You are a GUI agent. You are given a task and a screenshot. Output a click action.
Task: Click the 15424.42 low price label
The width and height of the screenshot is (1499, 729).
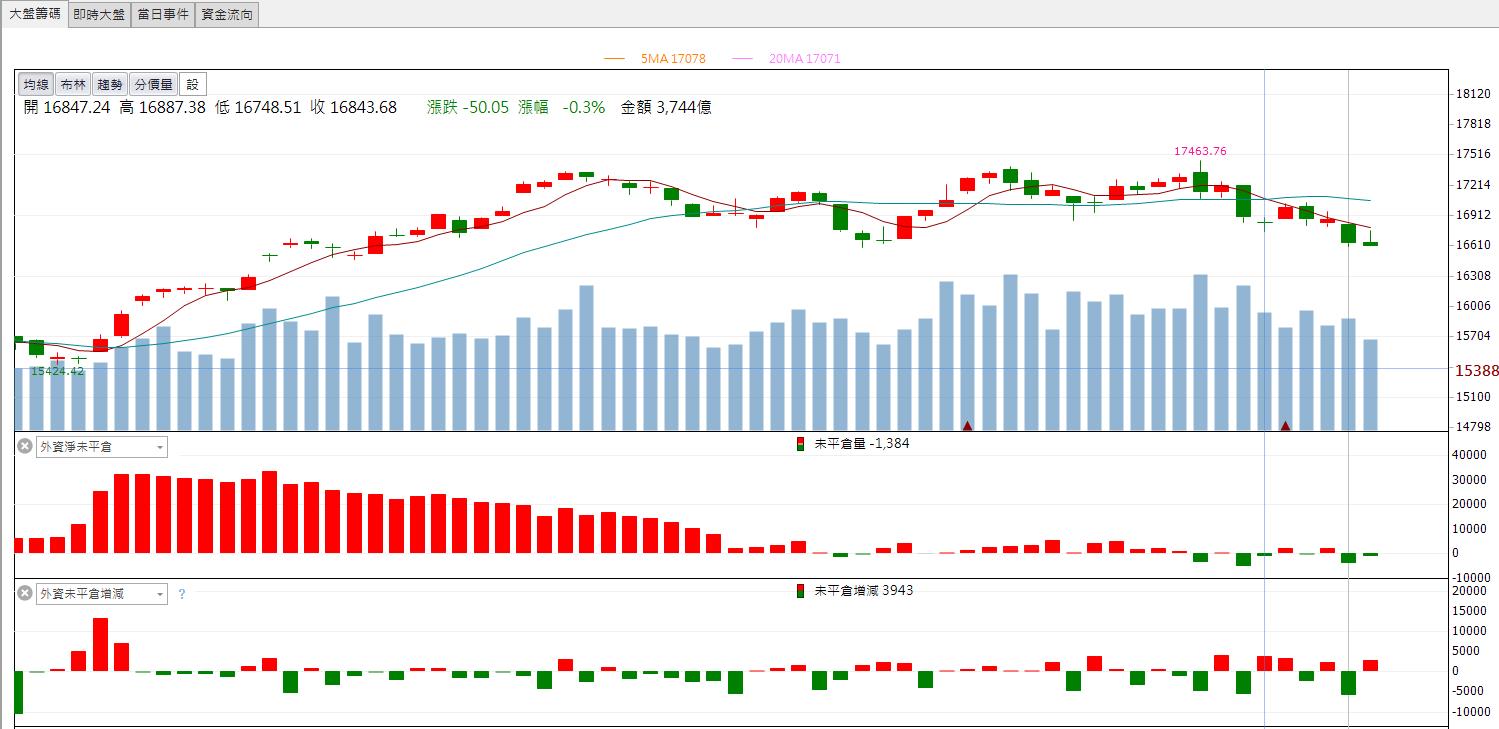pyautogui.click(x=57, y=371)
